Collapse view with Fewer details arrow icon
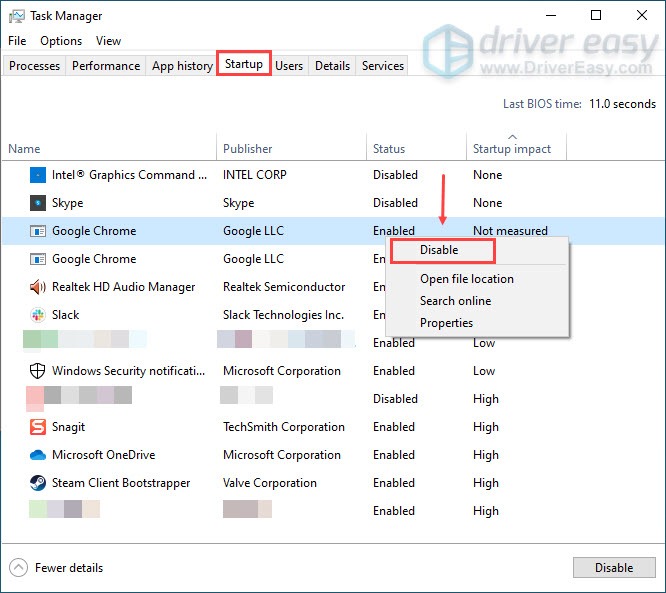This screenshot has width=666, height=593. pos(18,568)
